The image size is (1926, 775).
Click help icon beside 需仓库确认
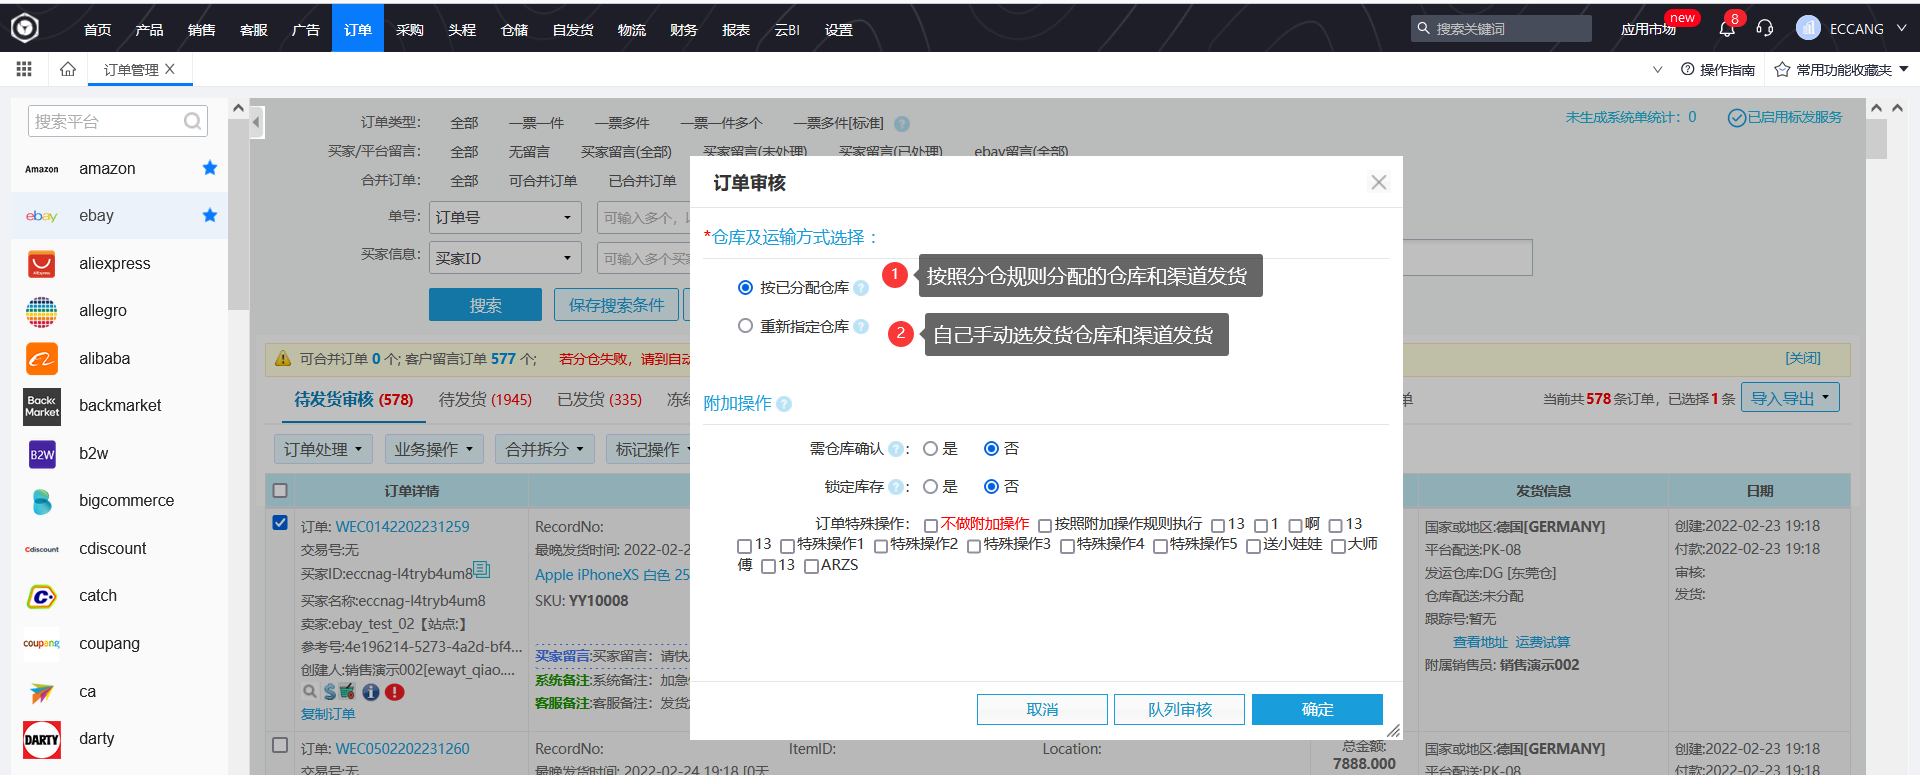[x=895, y=449]
